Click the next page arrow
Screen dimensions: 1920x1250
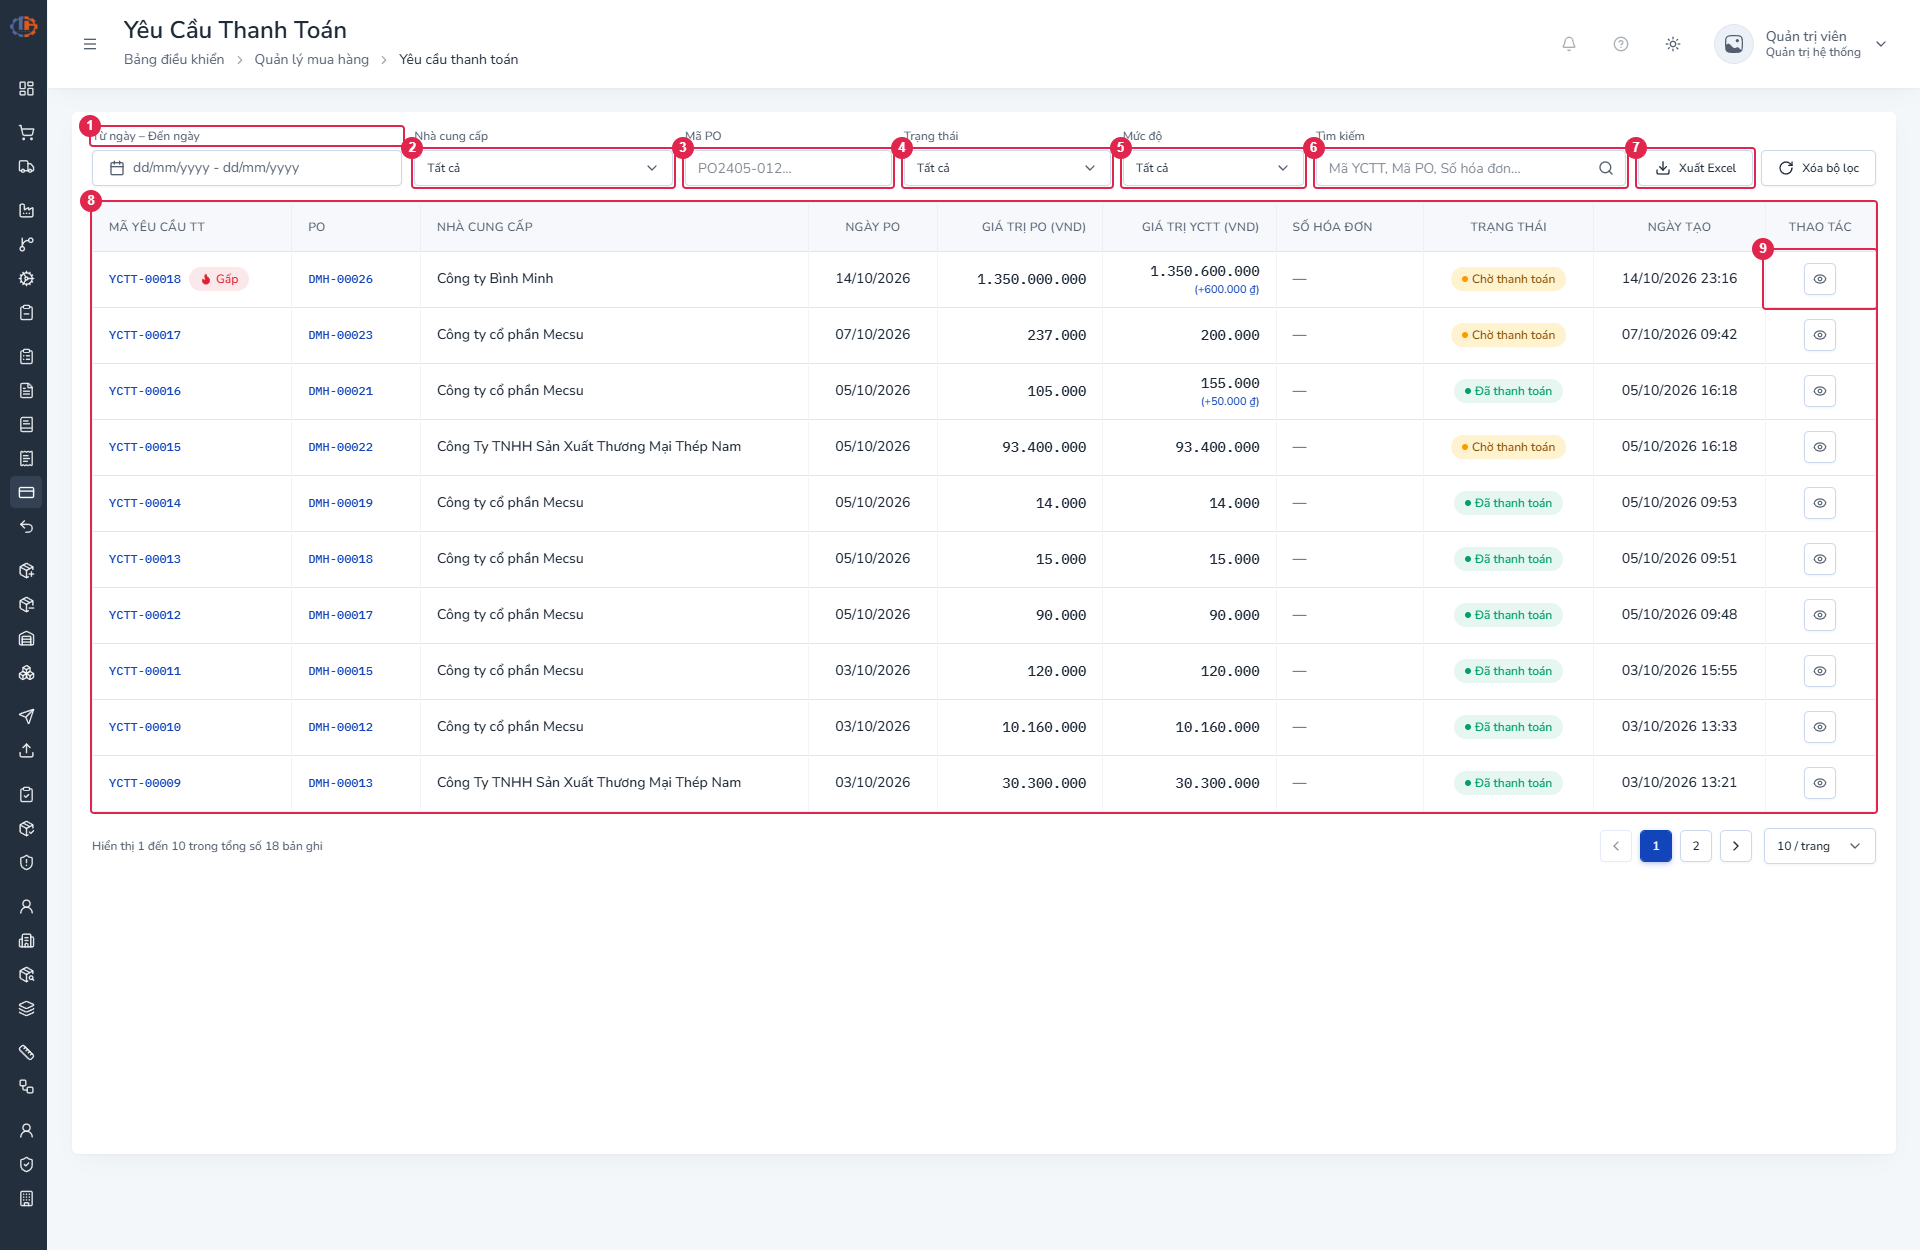tap(1736, 846)
